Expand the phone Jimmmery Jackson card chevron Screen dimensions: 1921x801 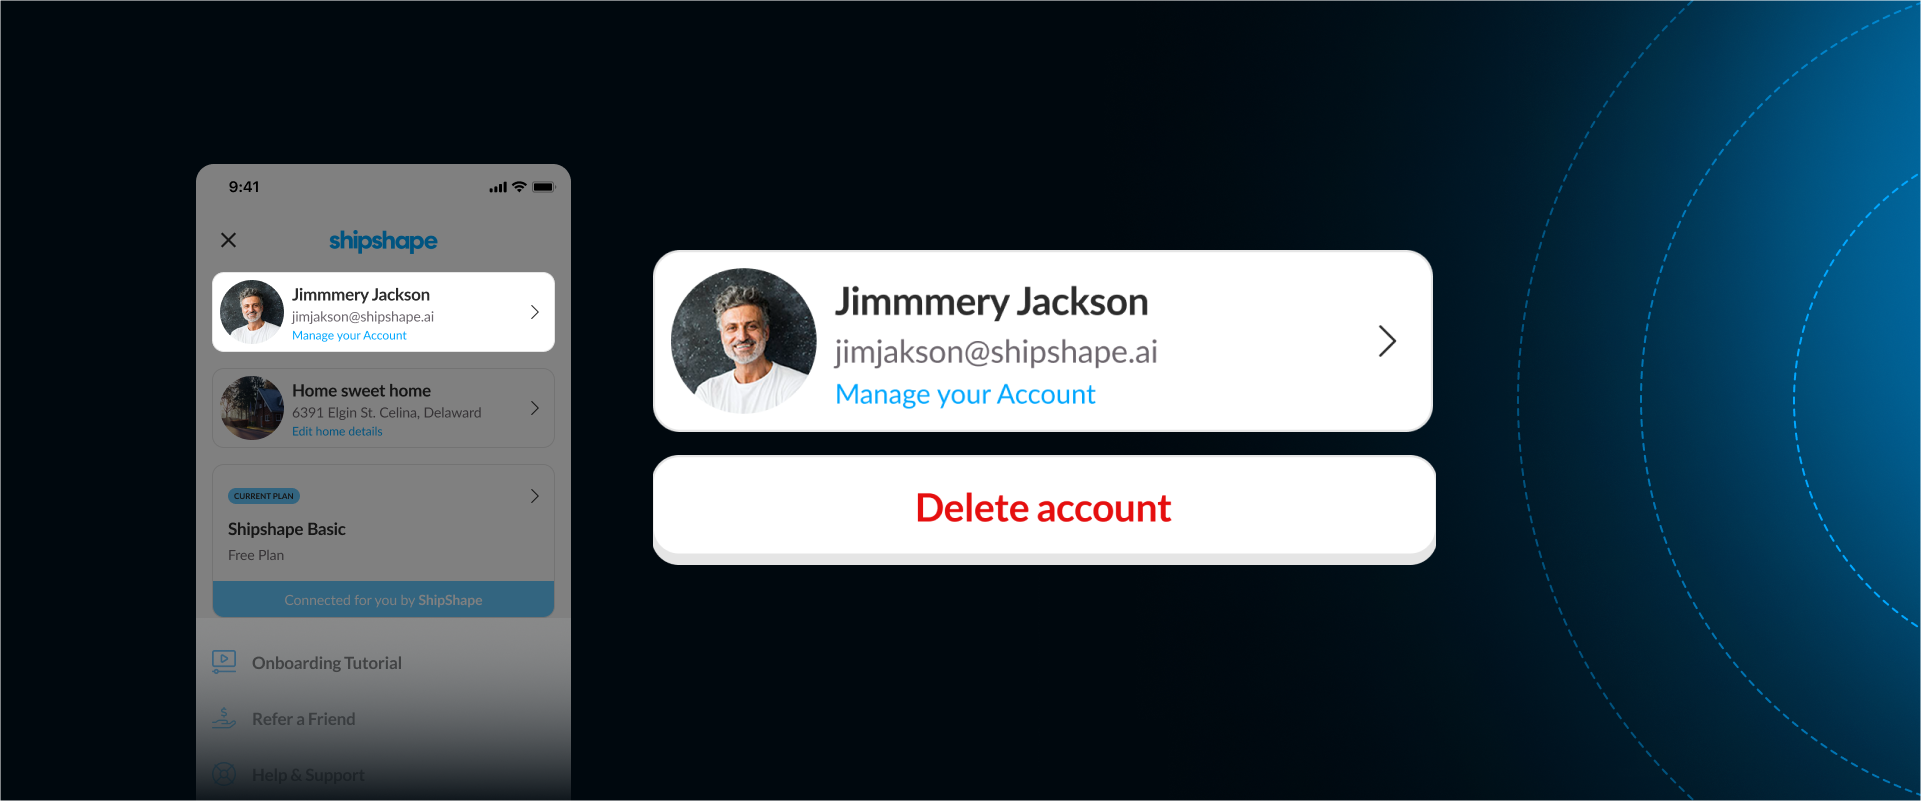(x=535, y=312)
